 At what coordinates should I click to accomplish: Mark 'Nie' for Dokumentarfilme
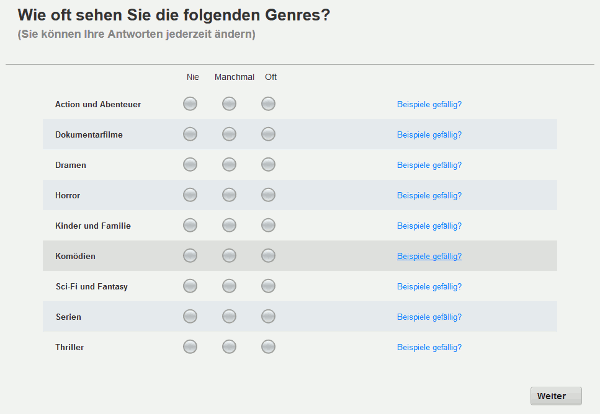point(190,134)
